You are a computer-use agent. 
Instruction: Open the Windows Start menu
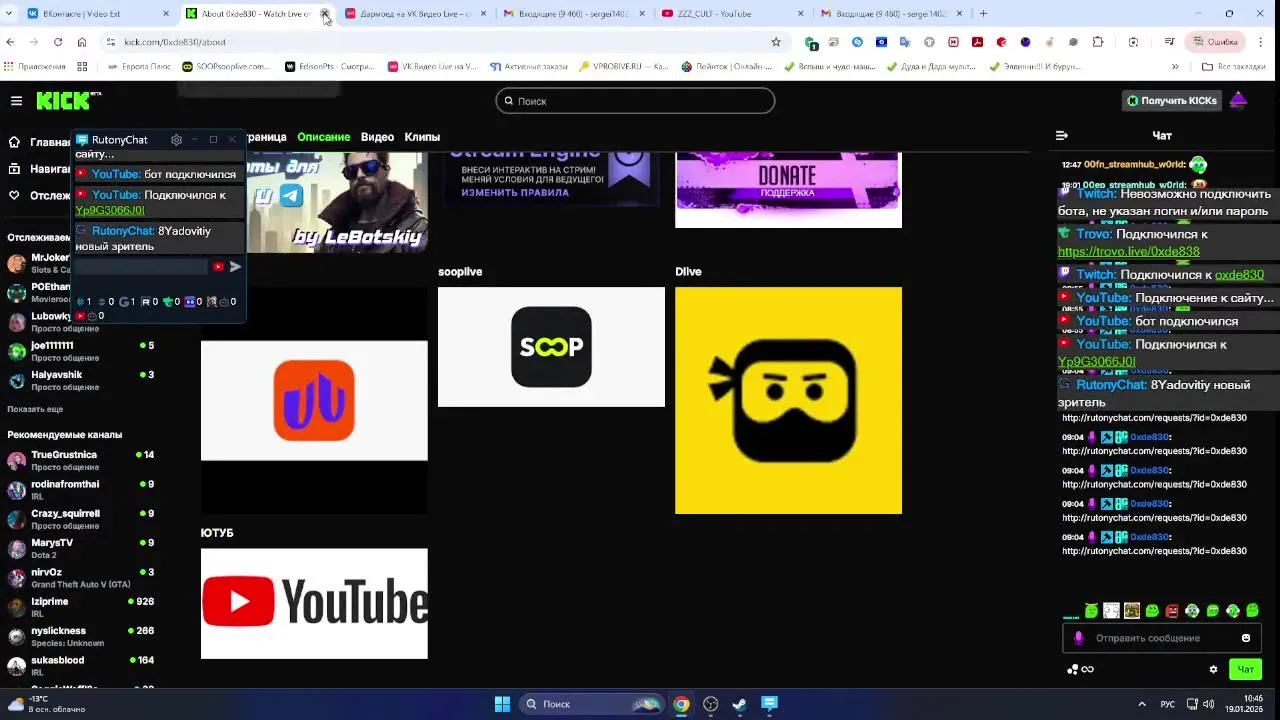[502, 704]
